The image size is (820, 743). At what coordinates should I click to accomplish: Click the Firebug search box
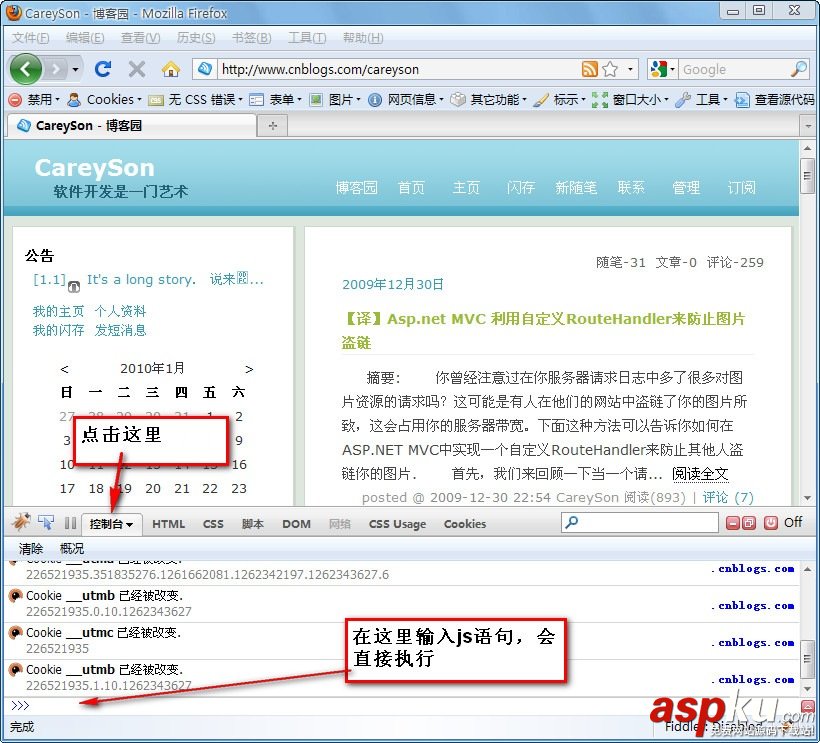click(640, 522)
